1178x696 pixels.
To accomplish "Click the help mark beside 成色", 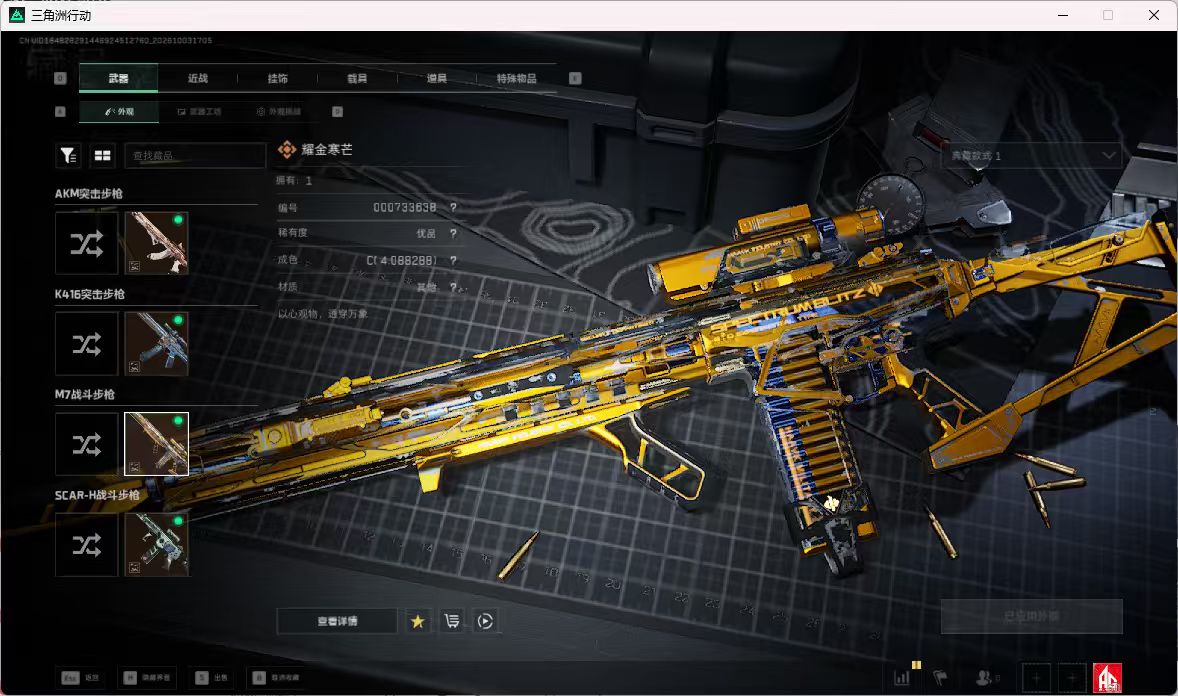I will click(453, 260).
